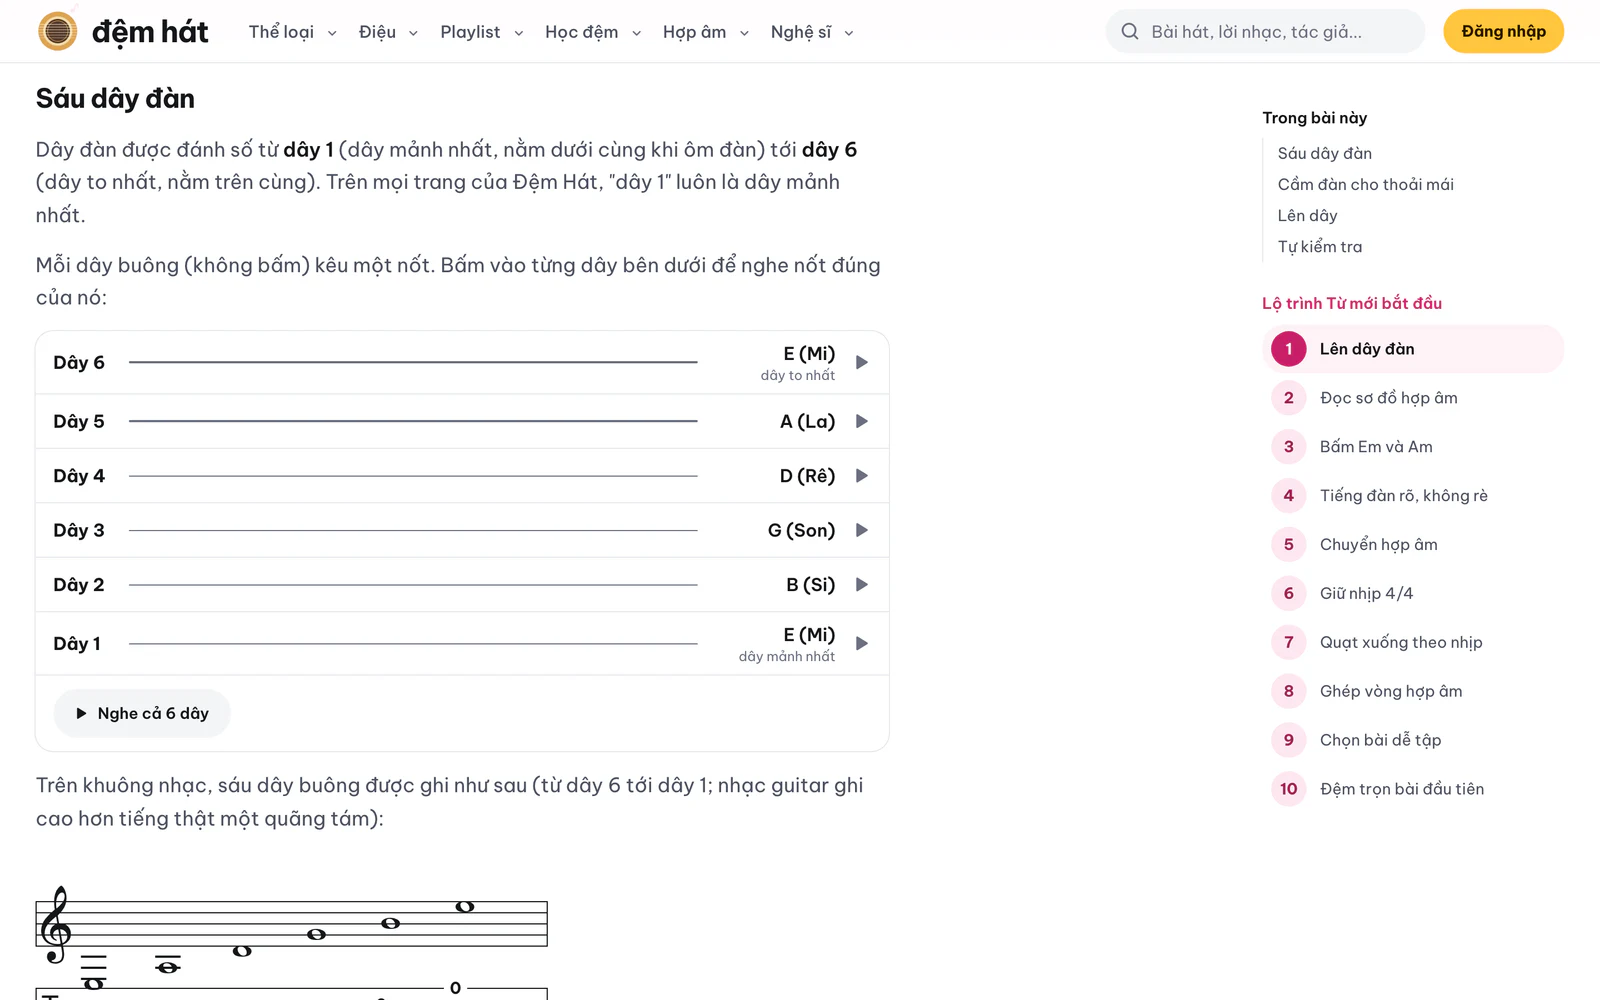Screen dimensions: 1600x1000
Task: Go to lesson 5 Chuyển hợp âm
Action: point(1413,545)
